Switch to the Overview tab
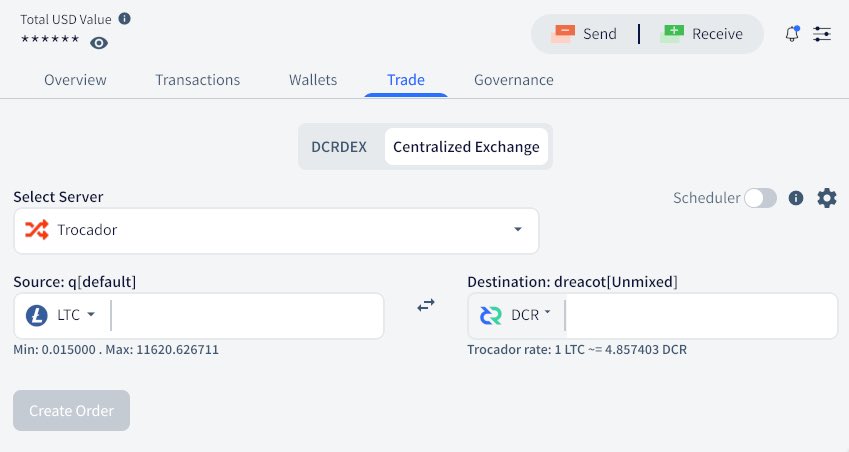Image resolution: width=849 pixels, height=452 pixels. 75,80
